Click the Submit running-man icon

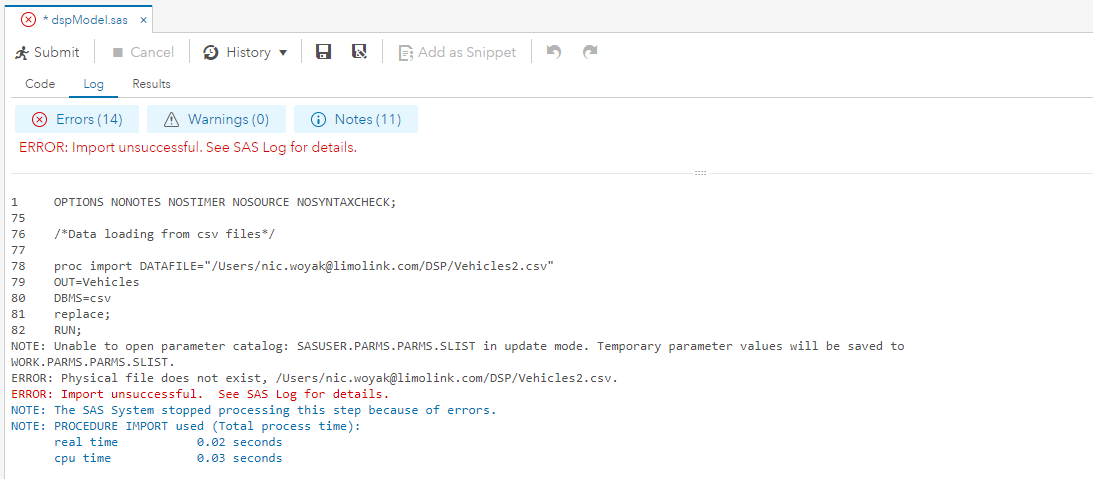point(22,52)
